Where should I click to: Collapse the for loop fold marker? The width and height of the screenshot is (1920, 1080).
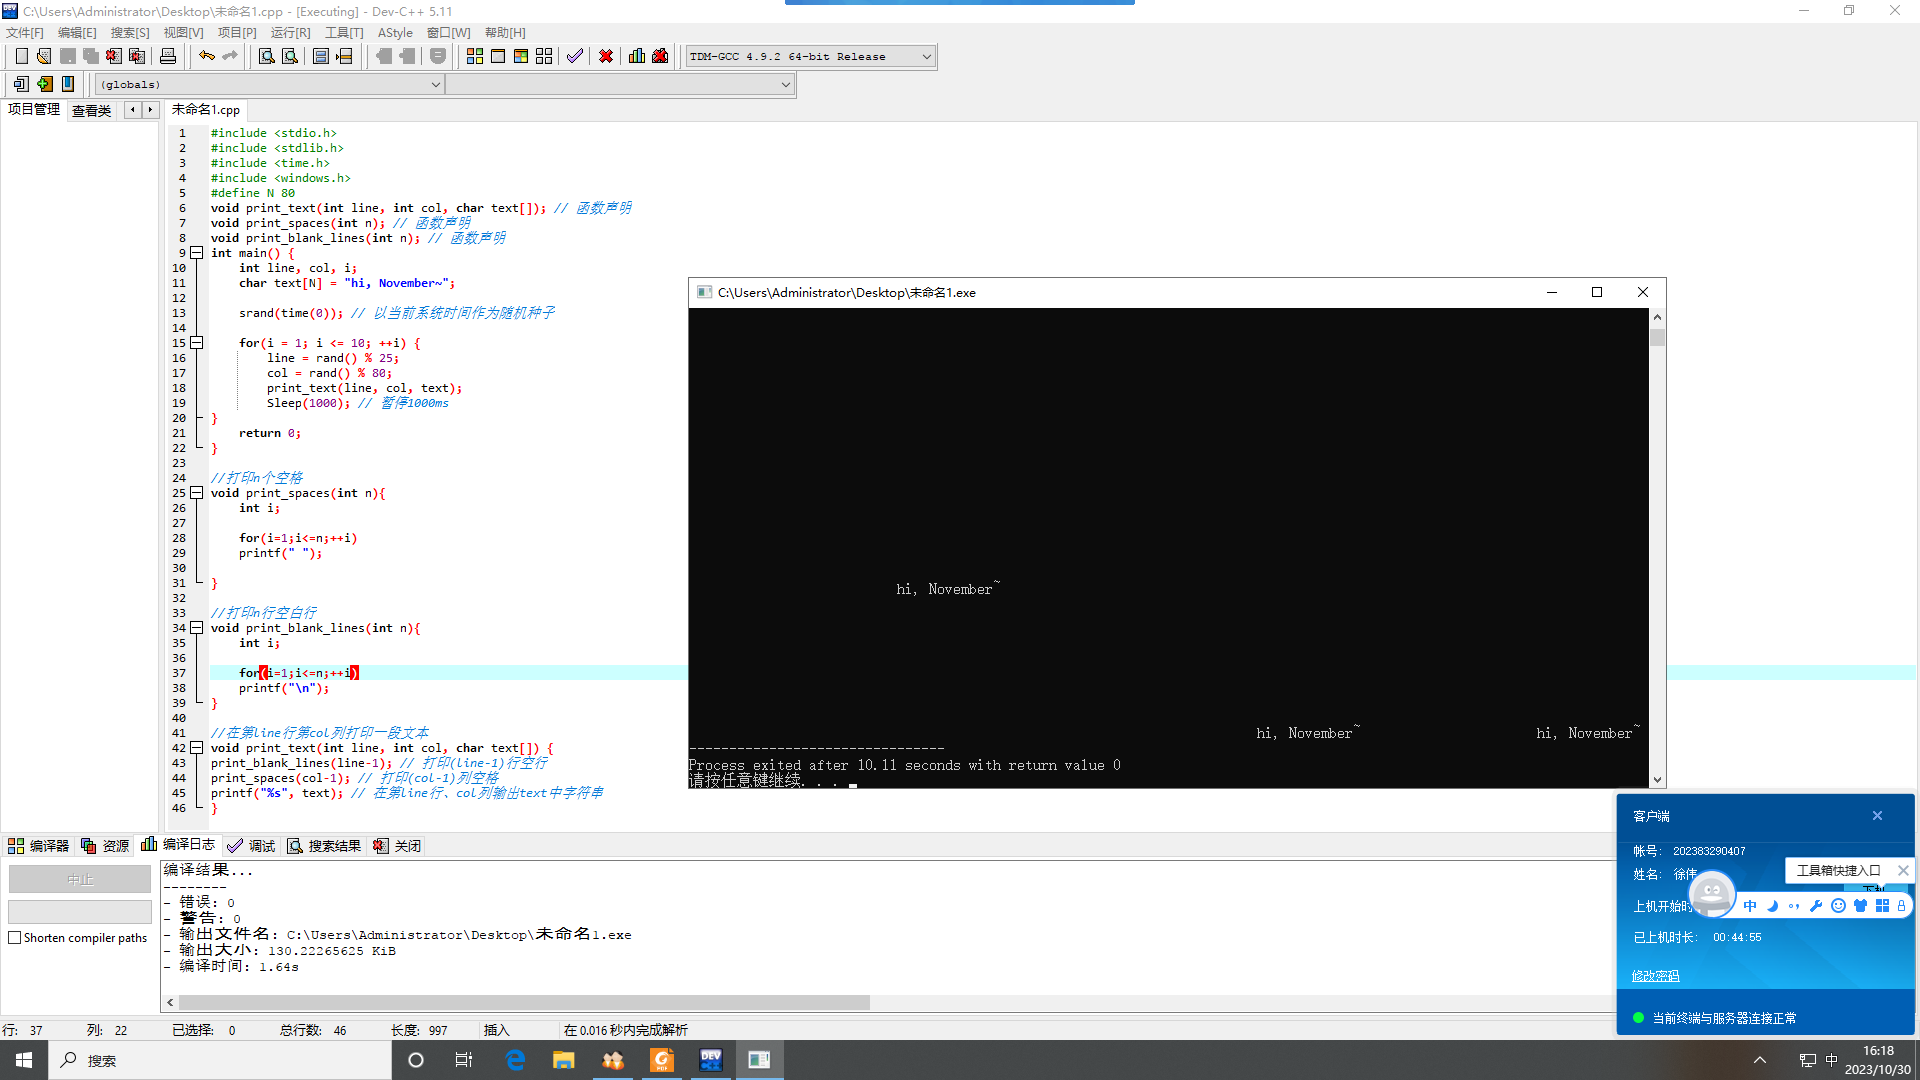[197, 343]
